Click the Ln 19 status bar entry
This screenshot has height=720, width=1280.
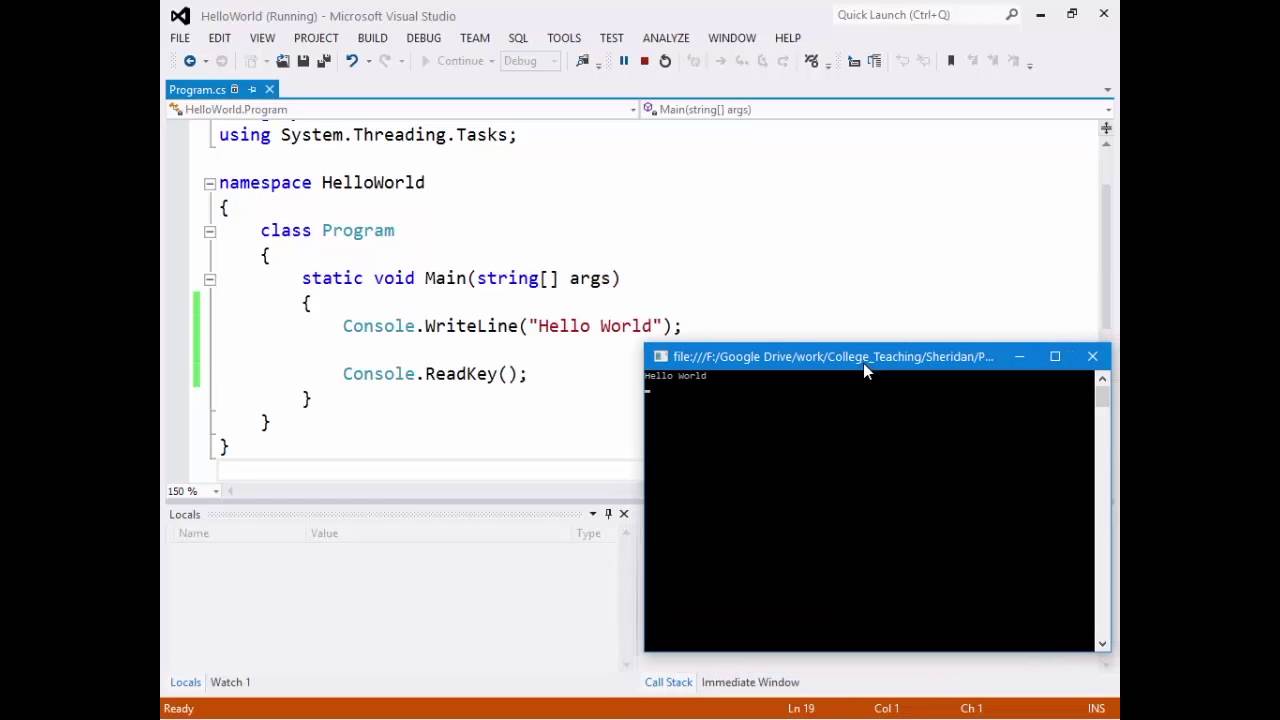[801, 708]
